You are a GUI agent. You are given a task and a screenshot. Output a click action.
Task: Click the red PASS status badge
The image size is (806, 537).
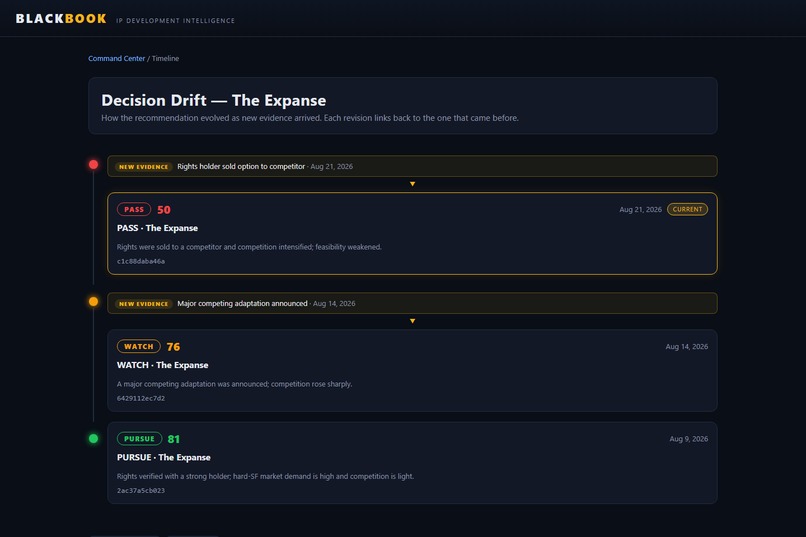pyautogui.click(x=134, y=210)
